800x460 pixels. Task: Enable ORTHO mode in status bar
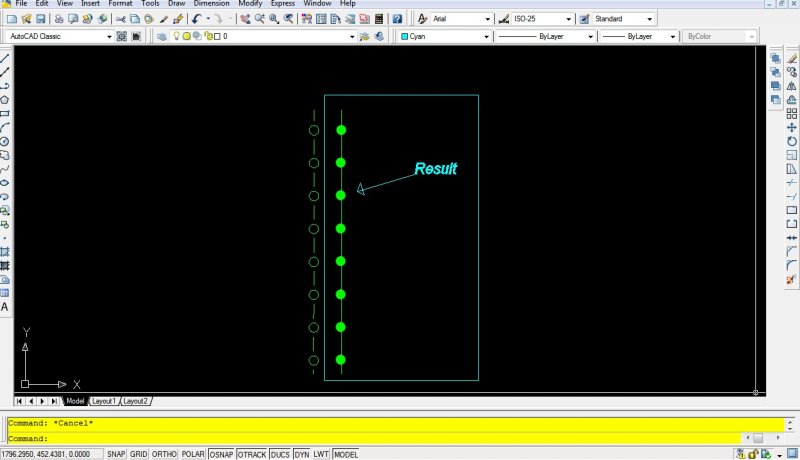click(164, 454)
